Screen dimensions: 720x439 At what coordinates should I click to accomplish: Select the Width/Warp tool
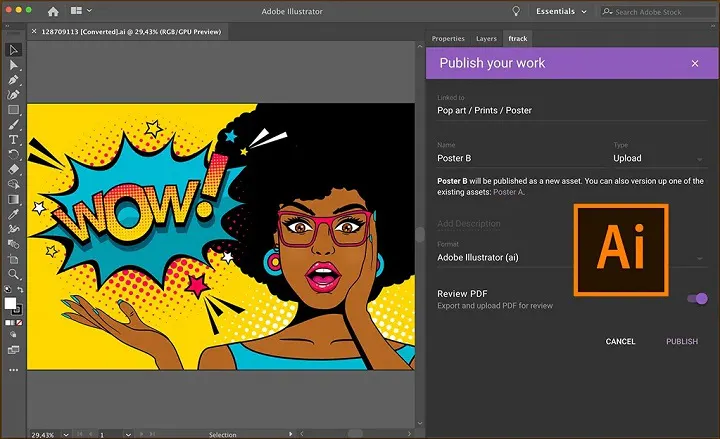tap(13, 229)
